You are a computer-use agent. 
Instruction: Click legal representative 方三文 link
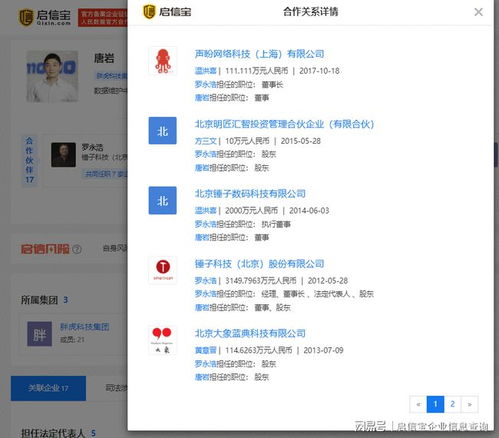point(206,141)
